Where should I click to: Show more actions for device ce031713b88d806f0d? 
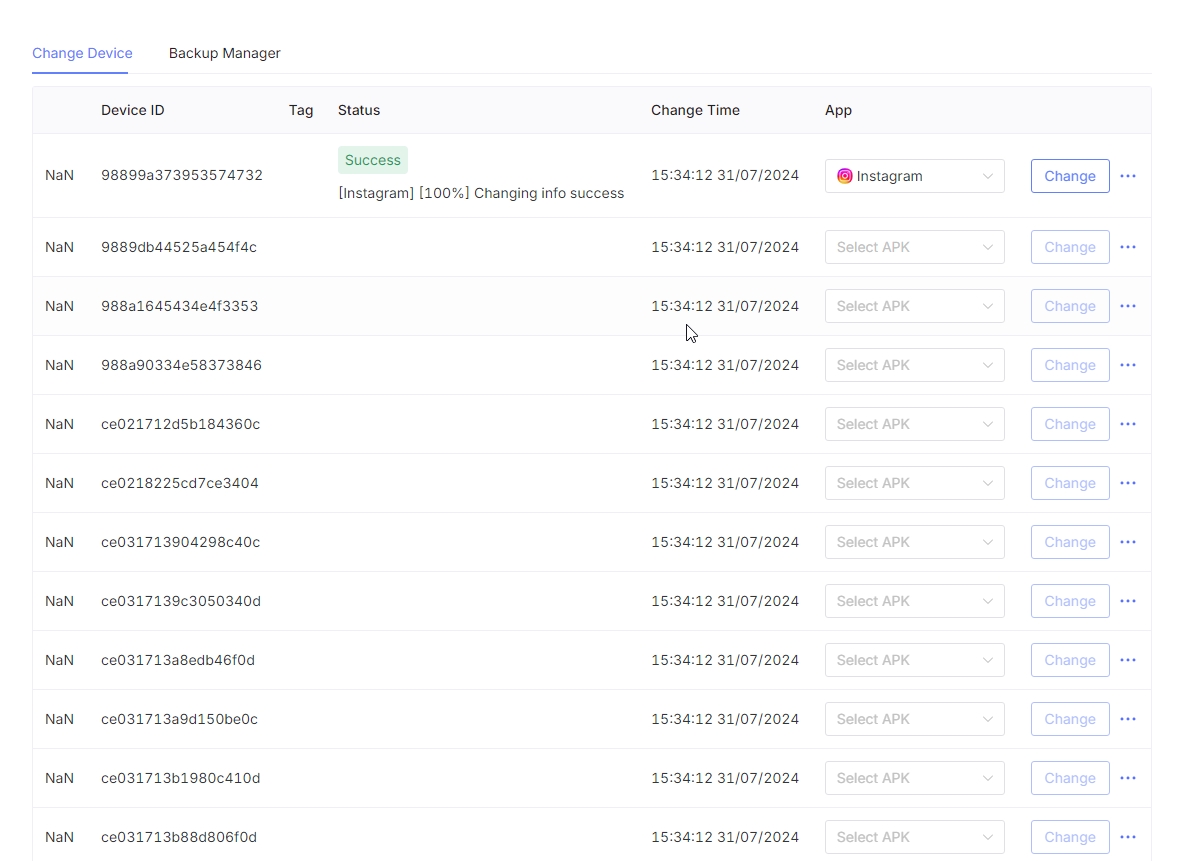[x=1128, y=837]
